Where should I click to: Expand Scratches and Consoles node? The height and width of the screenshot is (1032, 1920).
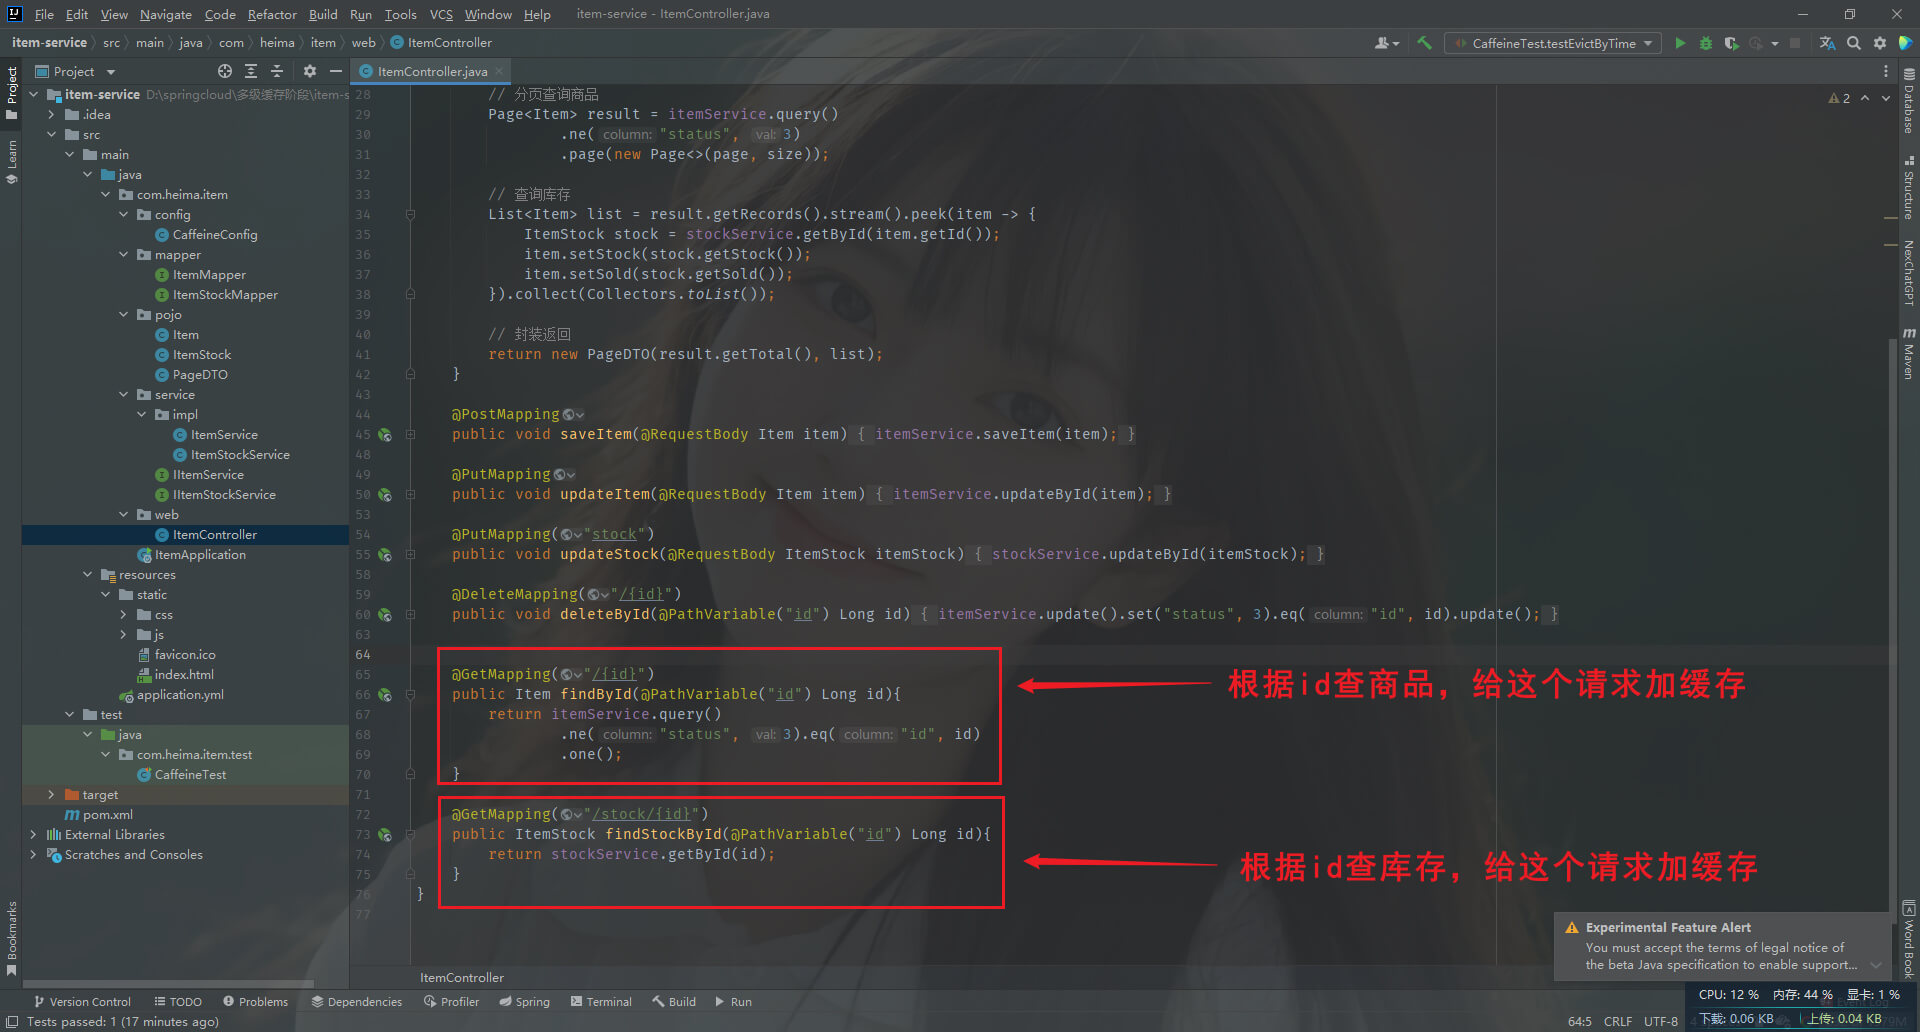pos(34,855)
